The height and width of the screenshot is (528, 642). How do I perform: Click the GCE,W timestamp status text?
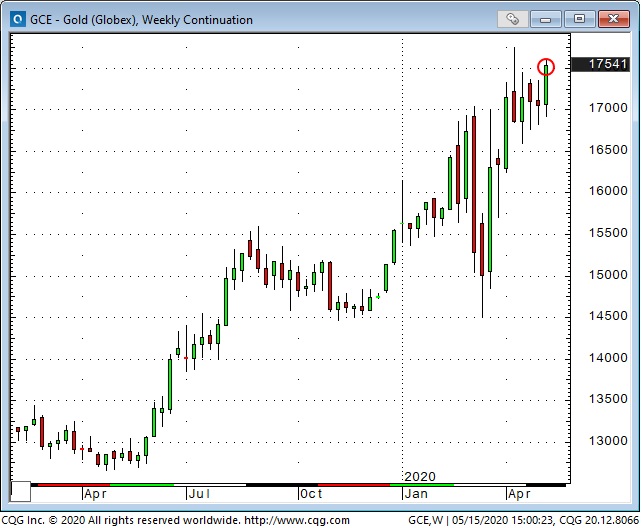coord(523,520)
